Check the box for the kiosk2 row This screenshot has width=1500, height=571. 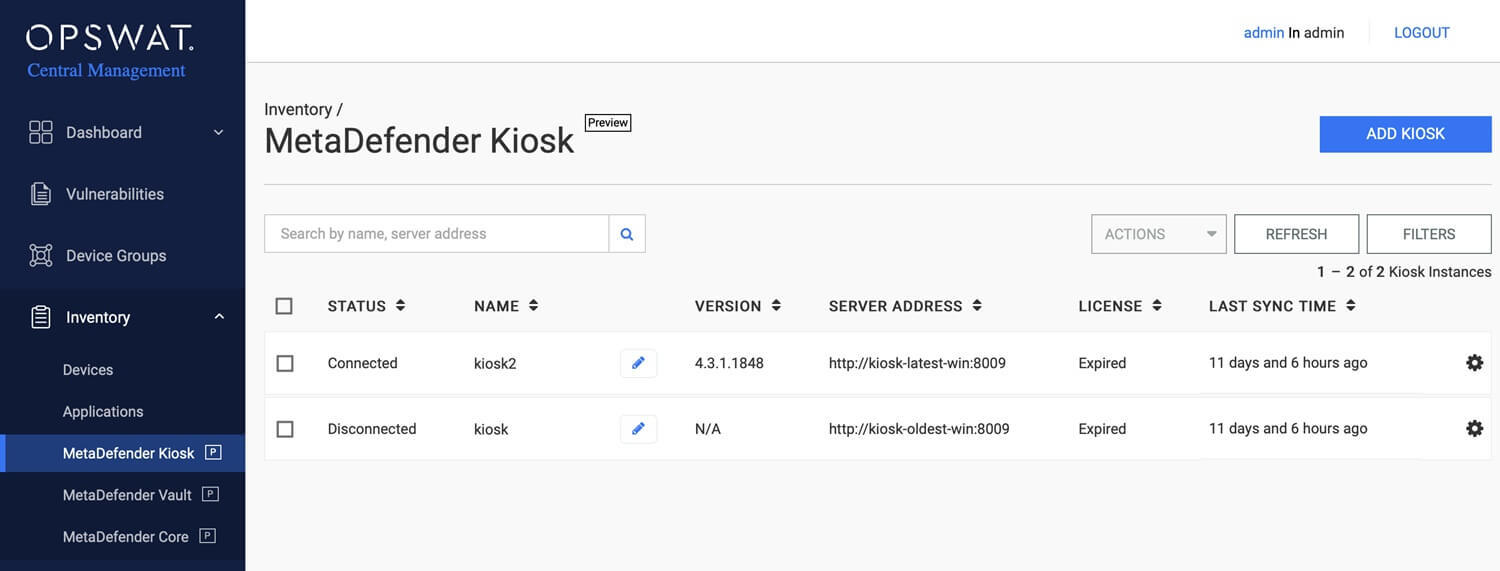(285, 364)
